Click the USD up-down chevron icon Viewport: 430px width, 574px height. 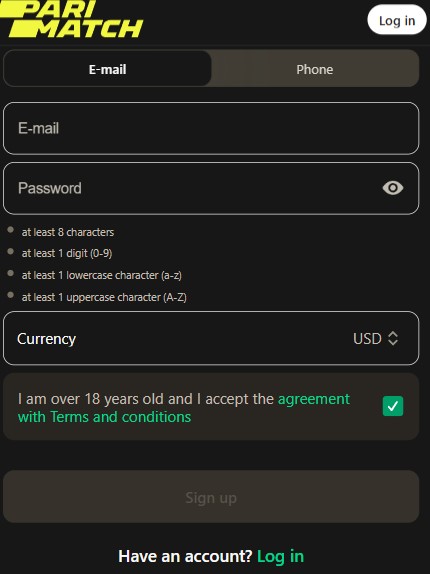point(393,338)
